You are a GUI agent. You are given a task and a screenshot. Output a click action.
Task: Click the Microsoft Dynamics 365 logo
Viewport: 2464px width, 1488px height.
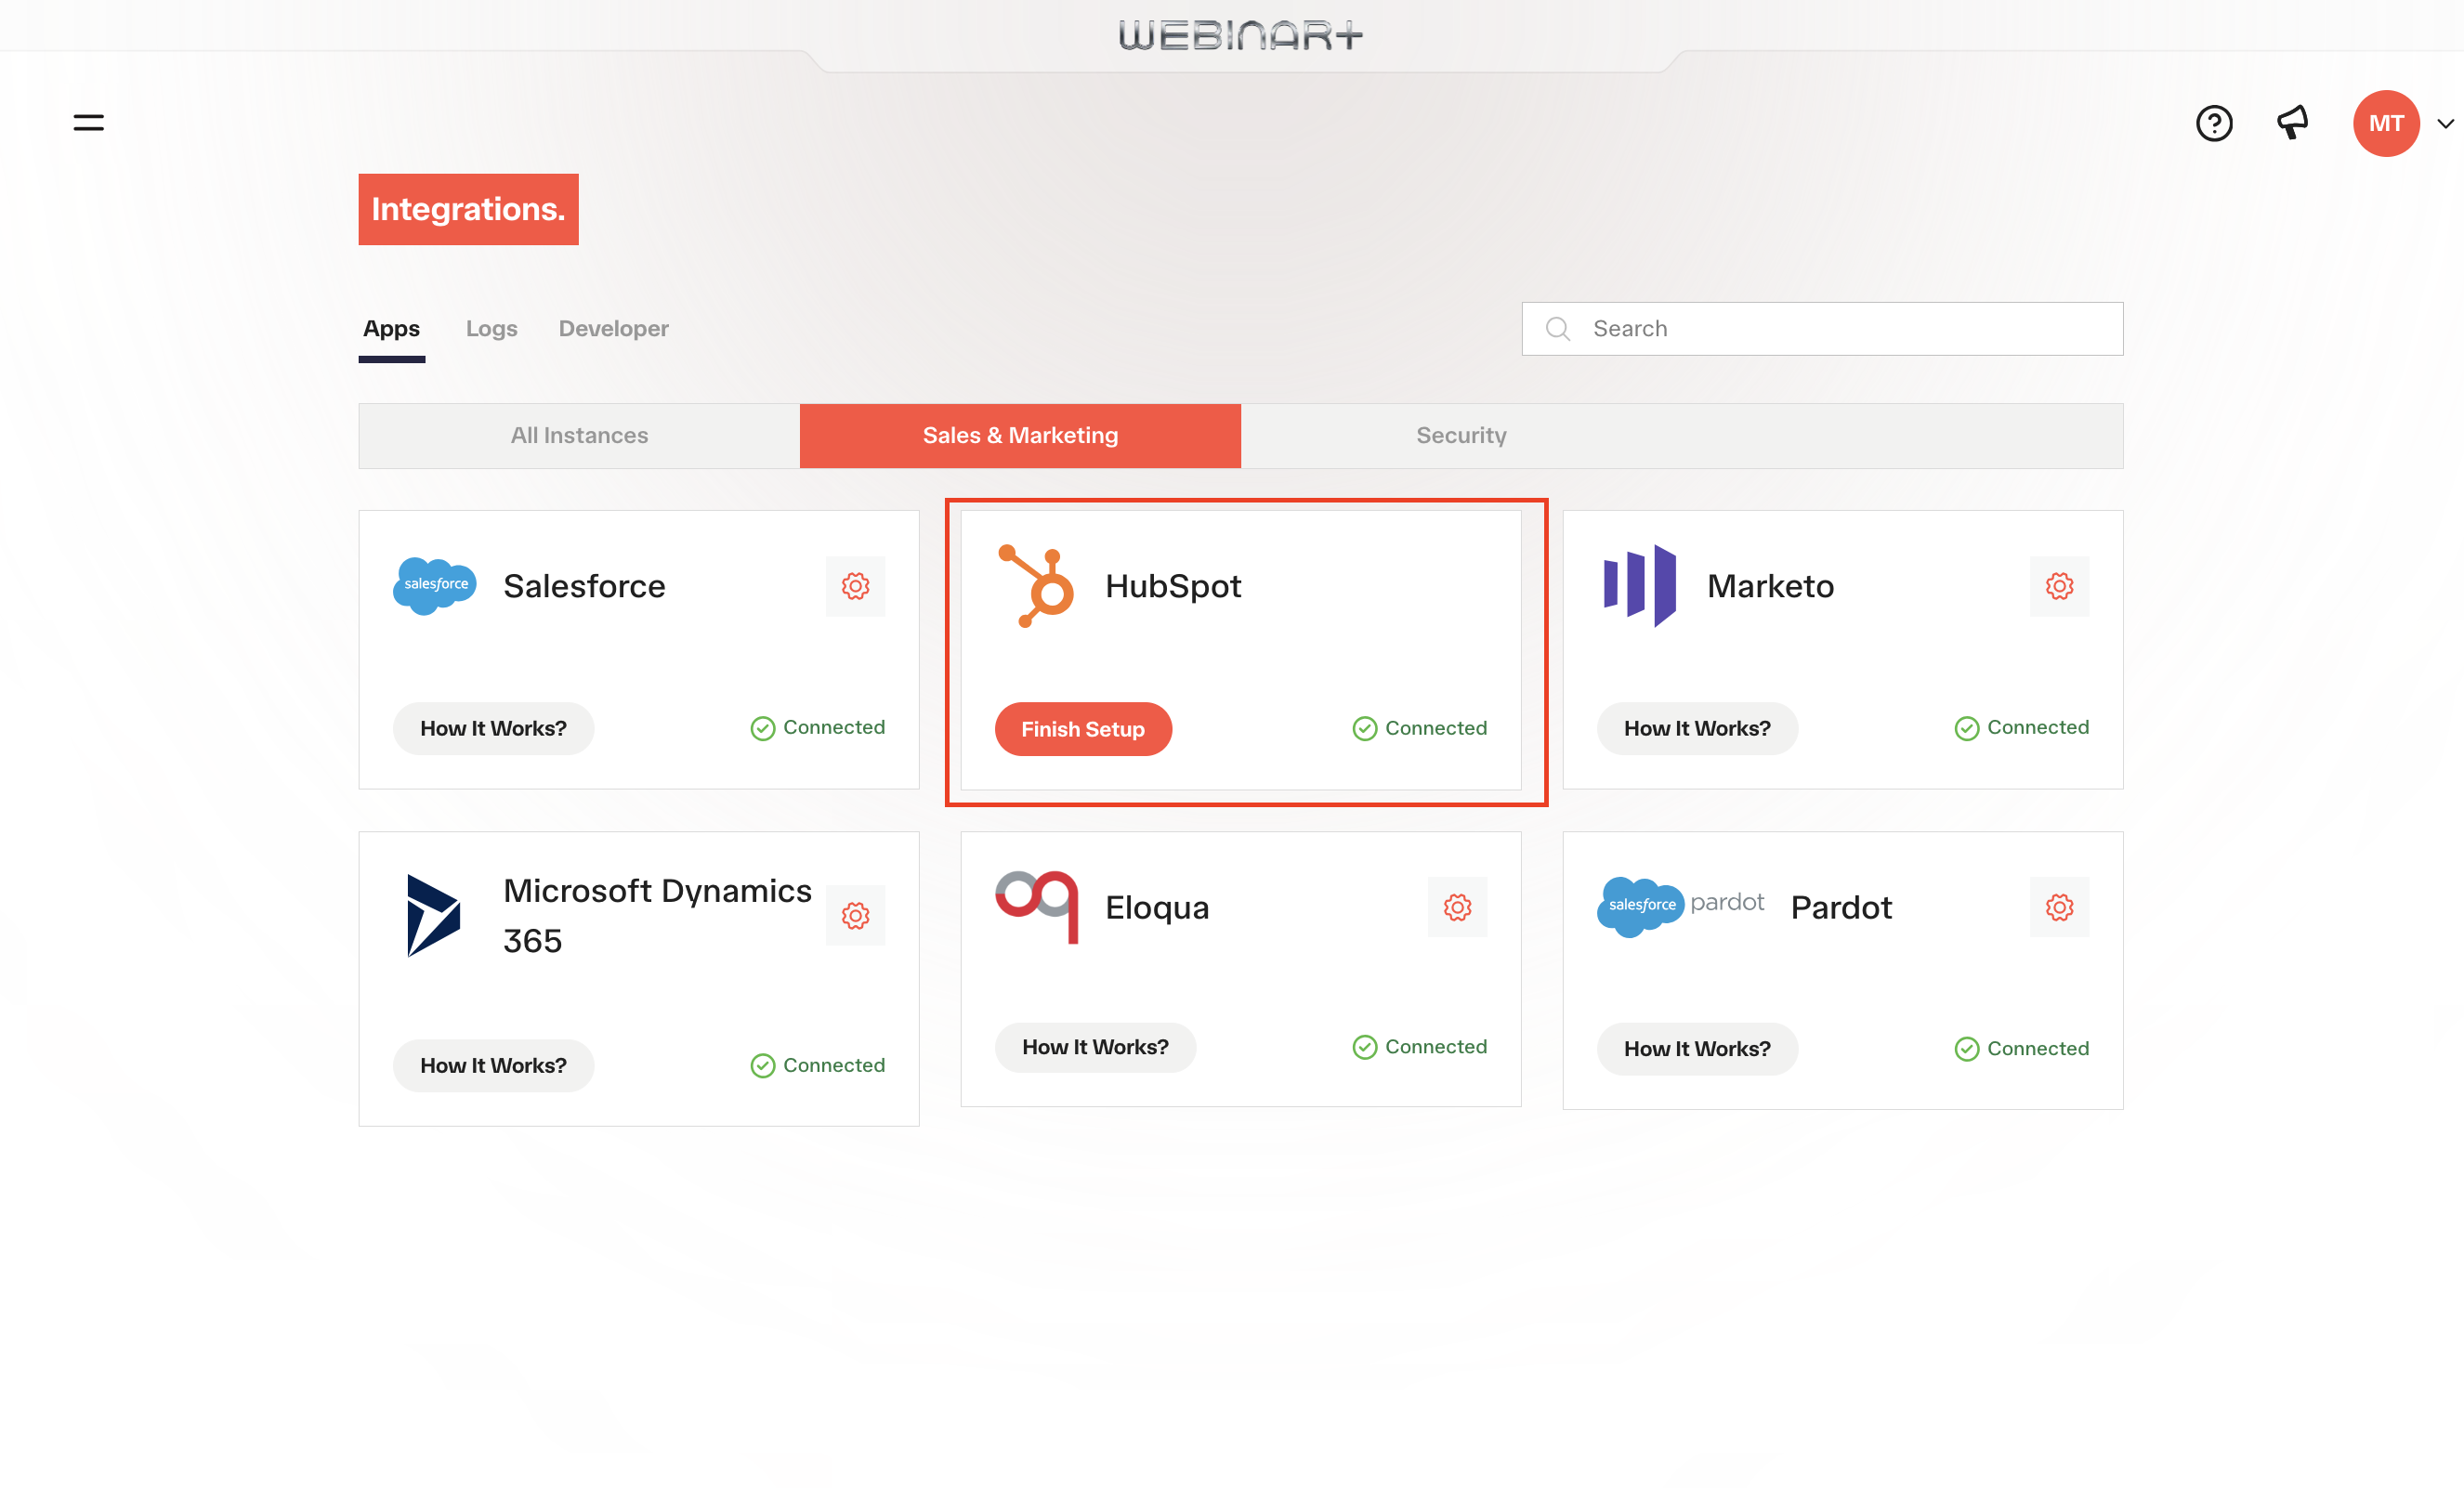(434, 915)
